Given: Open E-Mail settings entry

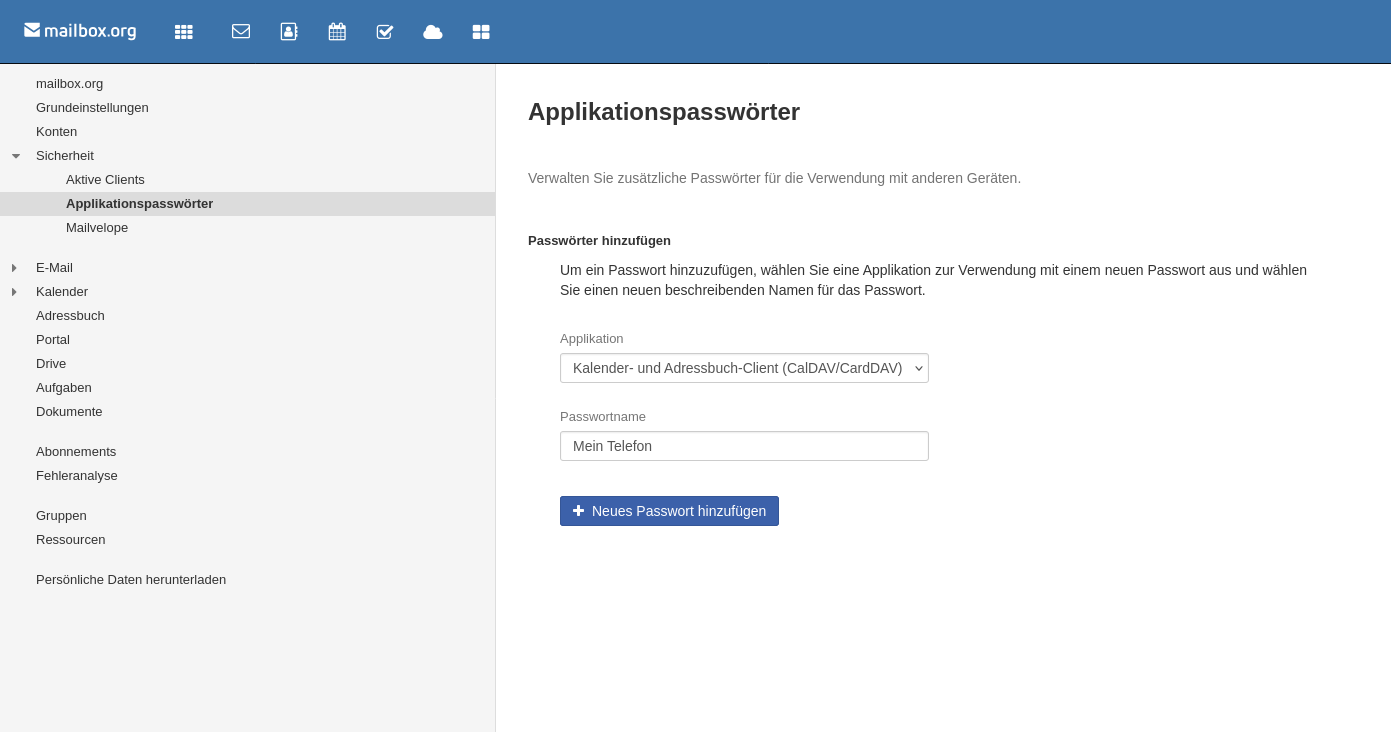Looking at the screenshot, I should 54,268.
